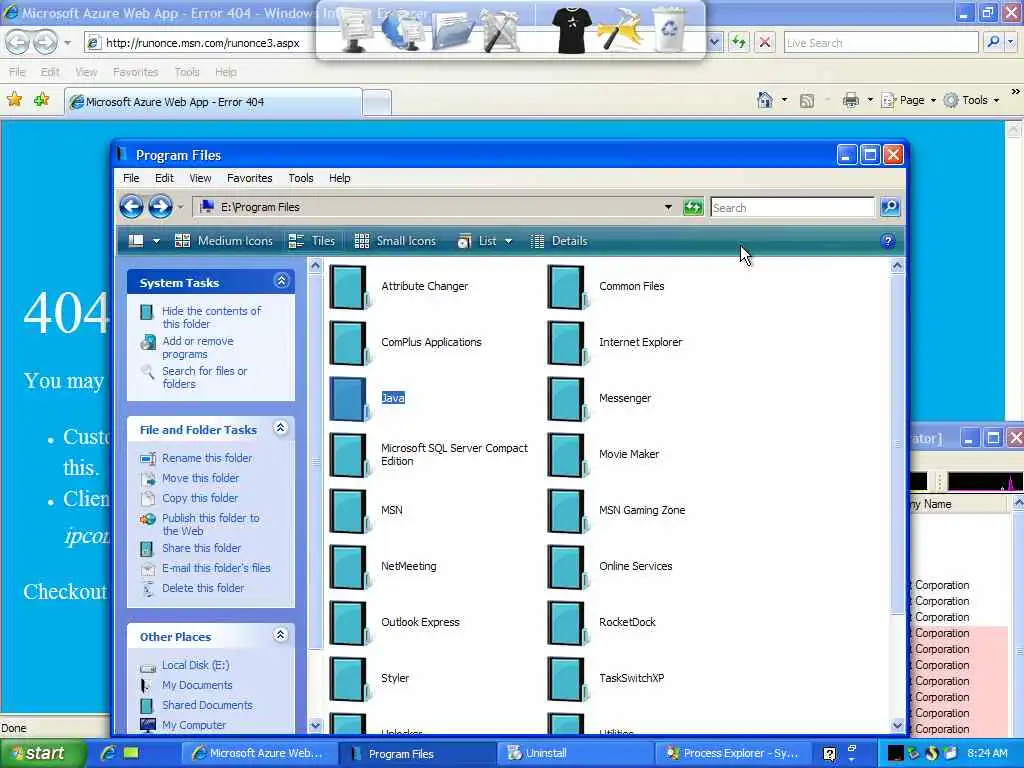Open the Page menu dropdown in Internet Explorer
This screenshot has height=768, width=1024.
(x=933, y=101)
